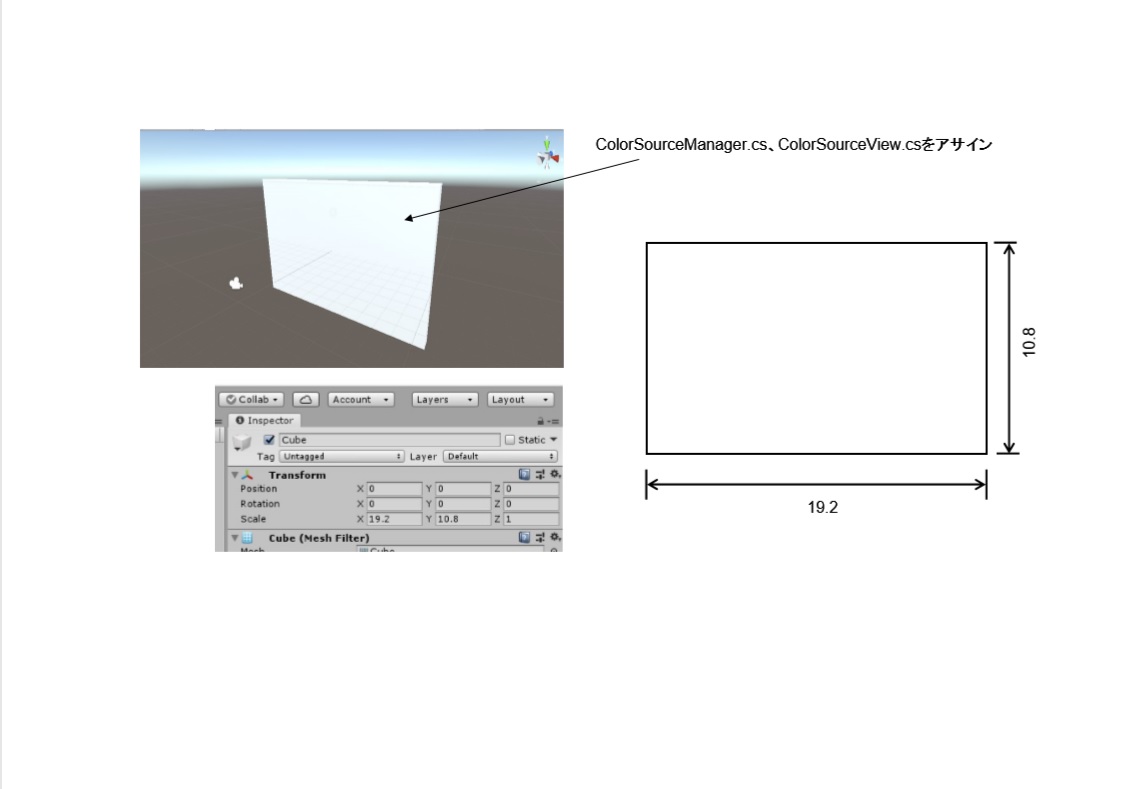The width and height of the screenshot is (1122, 789).
Task: Click the Scale Y field showing 10.8
Action: click(462, 519)
